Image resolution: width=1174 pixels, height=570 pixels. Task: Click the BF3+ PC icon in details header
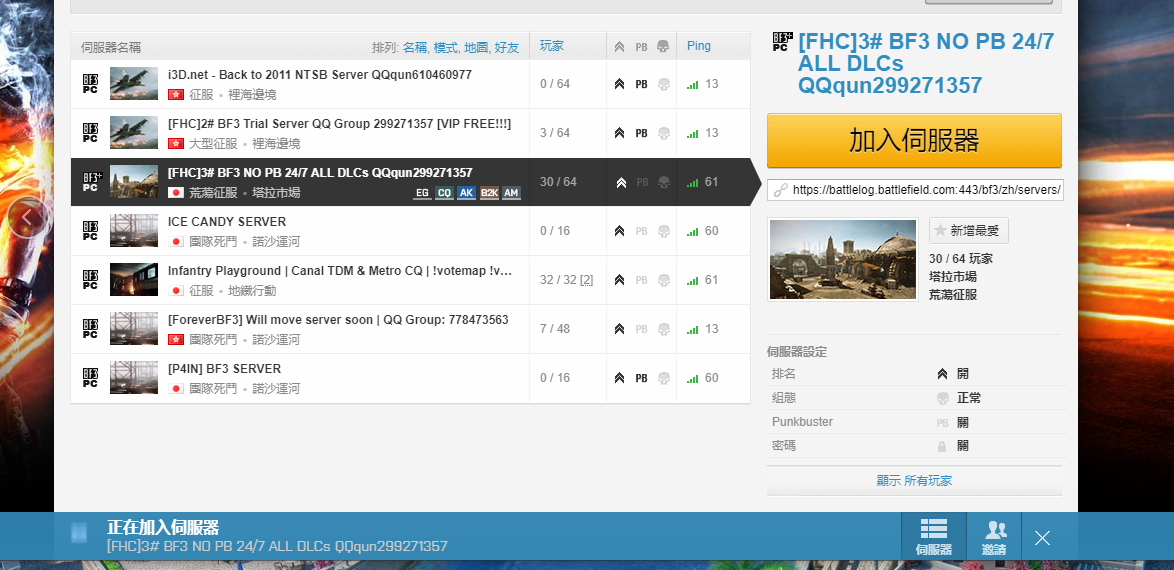point(782,41)
